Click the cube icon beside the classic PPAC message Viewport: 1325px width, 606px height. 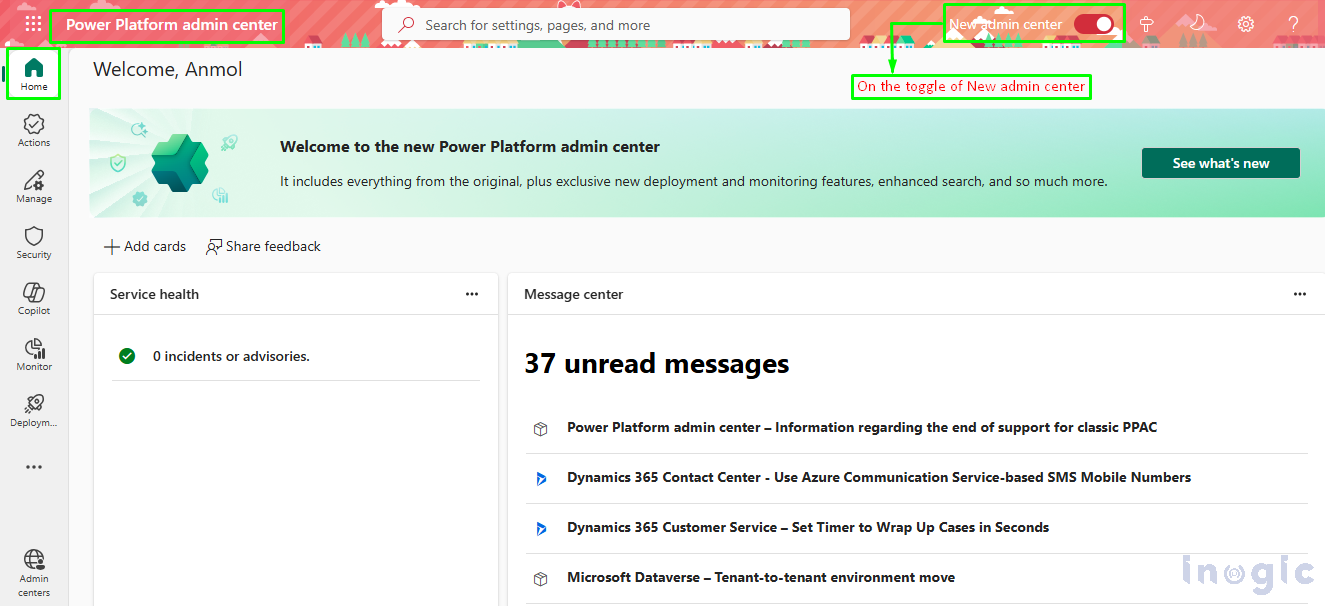pos(541,428)
